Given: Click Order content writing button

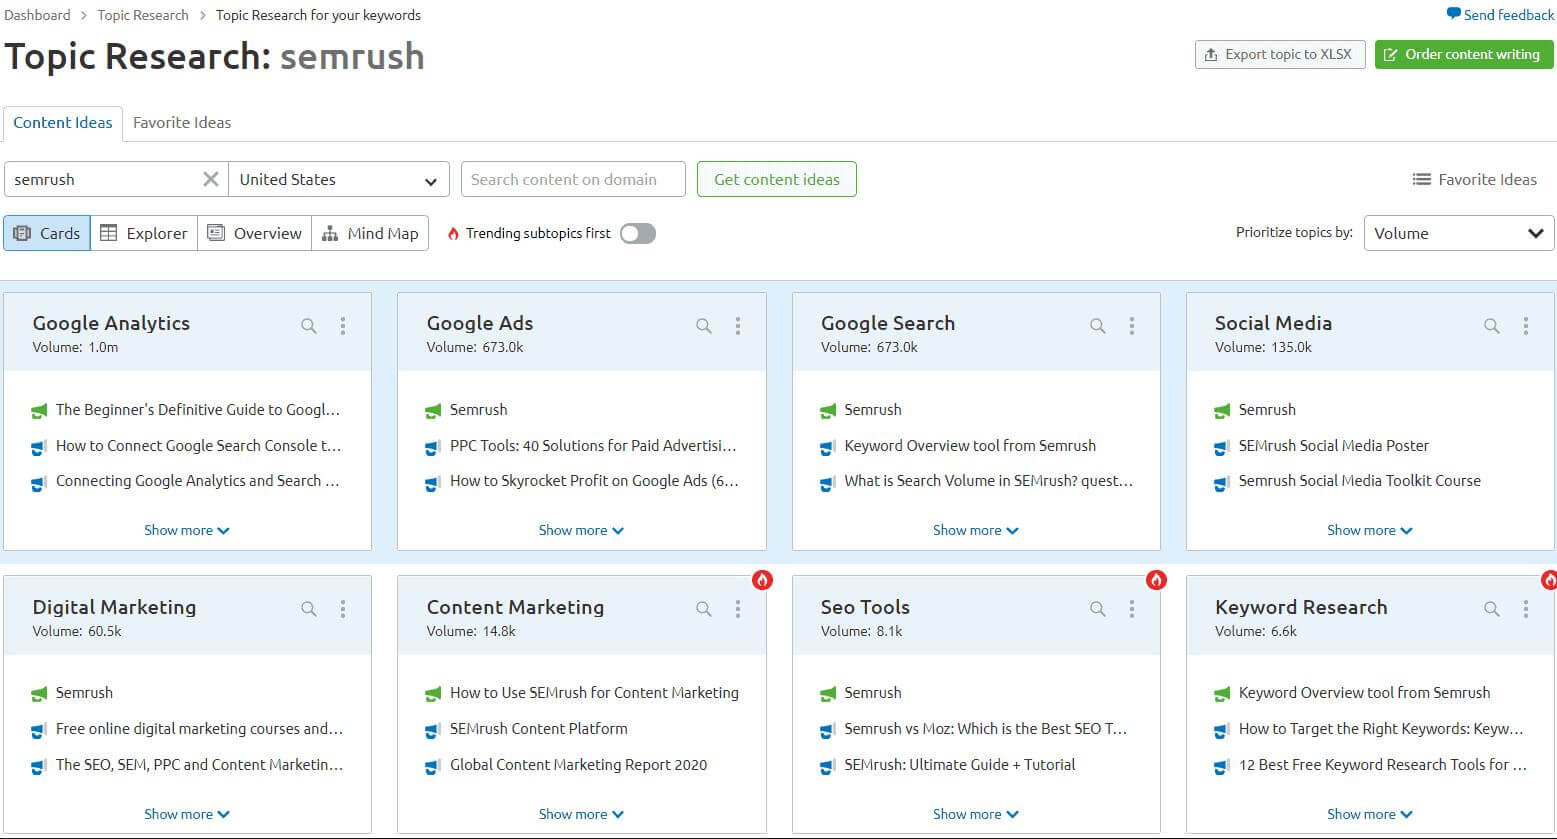Looking at the screenshot, I should 1464,54.
